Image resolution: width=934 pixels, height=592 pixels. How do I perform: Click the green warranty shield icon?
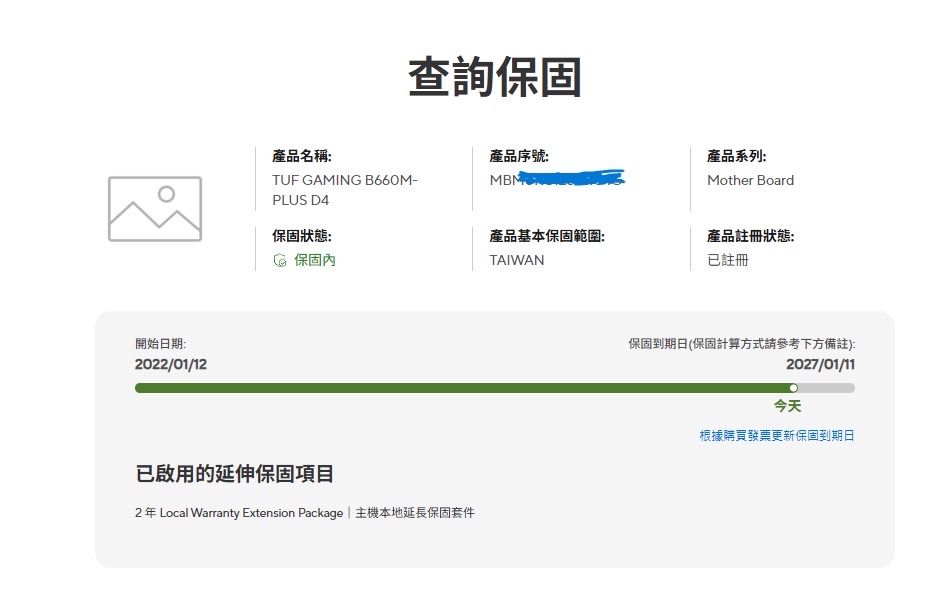(279, 260)
